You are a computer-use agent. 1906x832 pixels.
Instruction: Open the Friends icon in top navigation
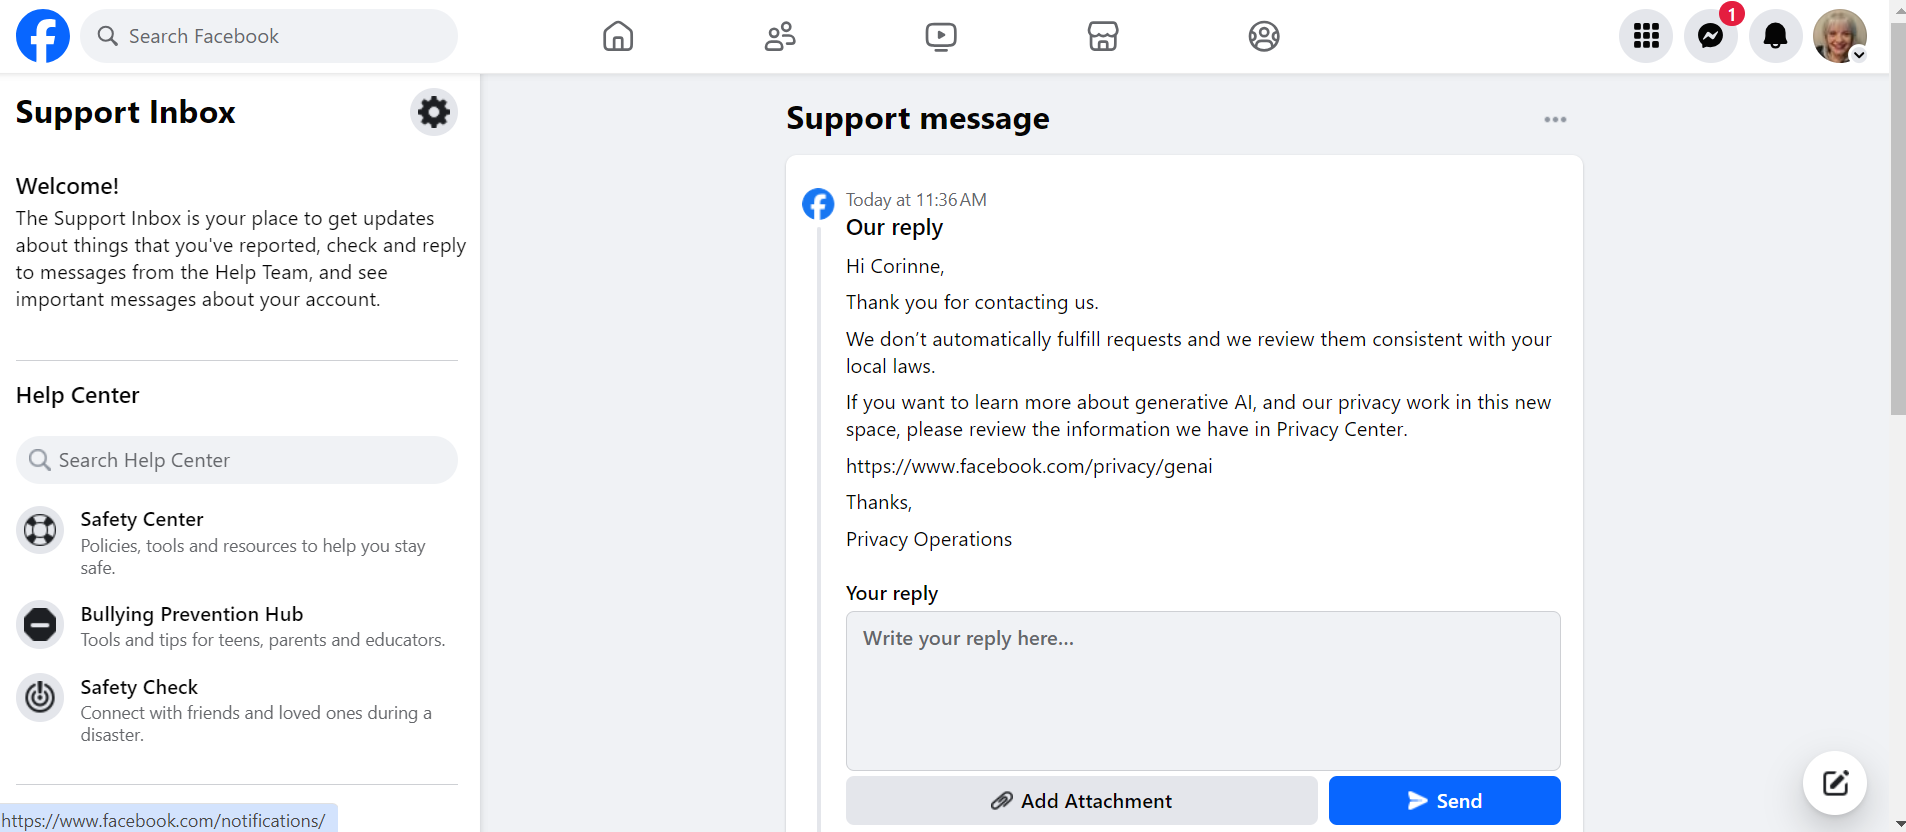pos(780,36)
